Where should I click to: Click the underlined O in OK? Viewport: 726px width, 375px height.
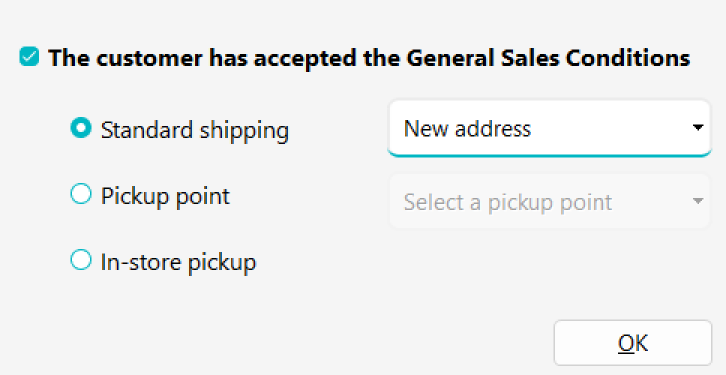coord(626,343)
